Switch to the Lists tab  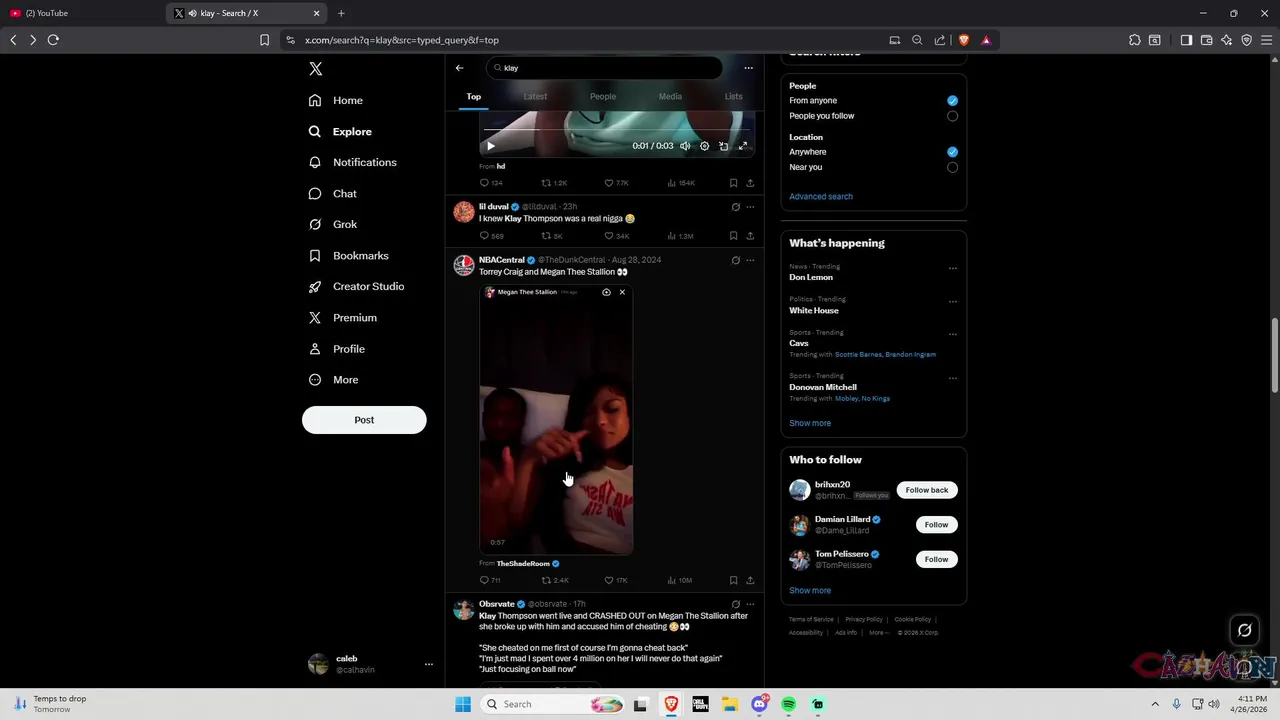[733, 96]
